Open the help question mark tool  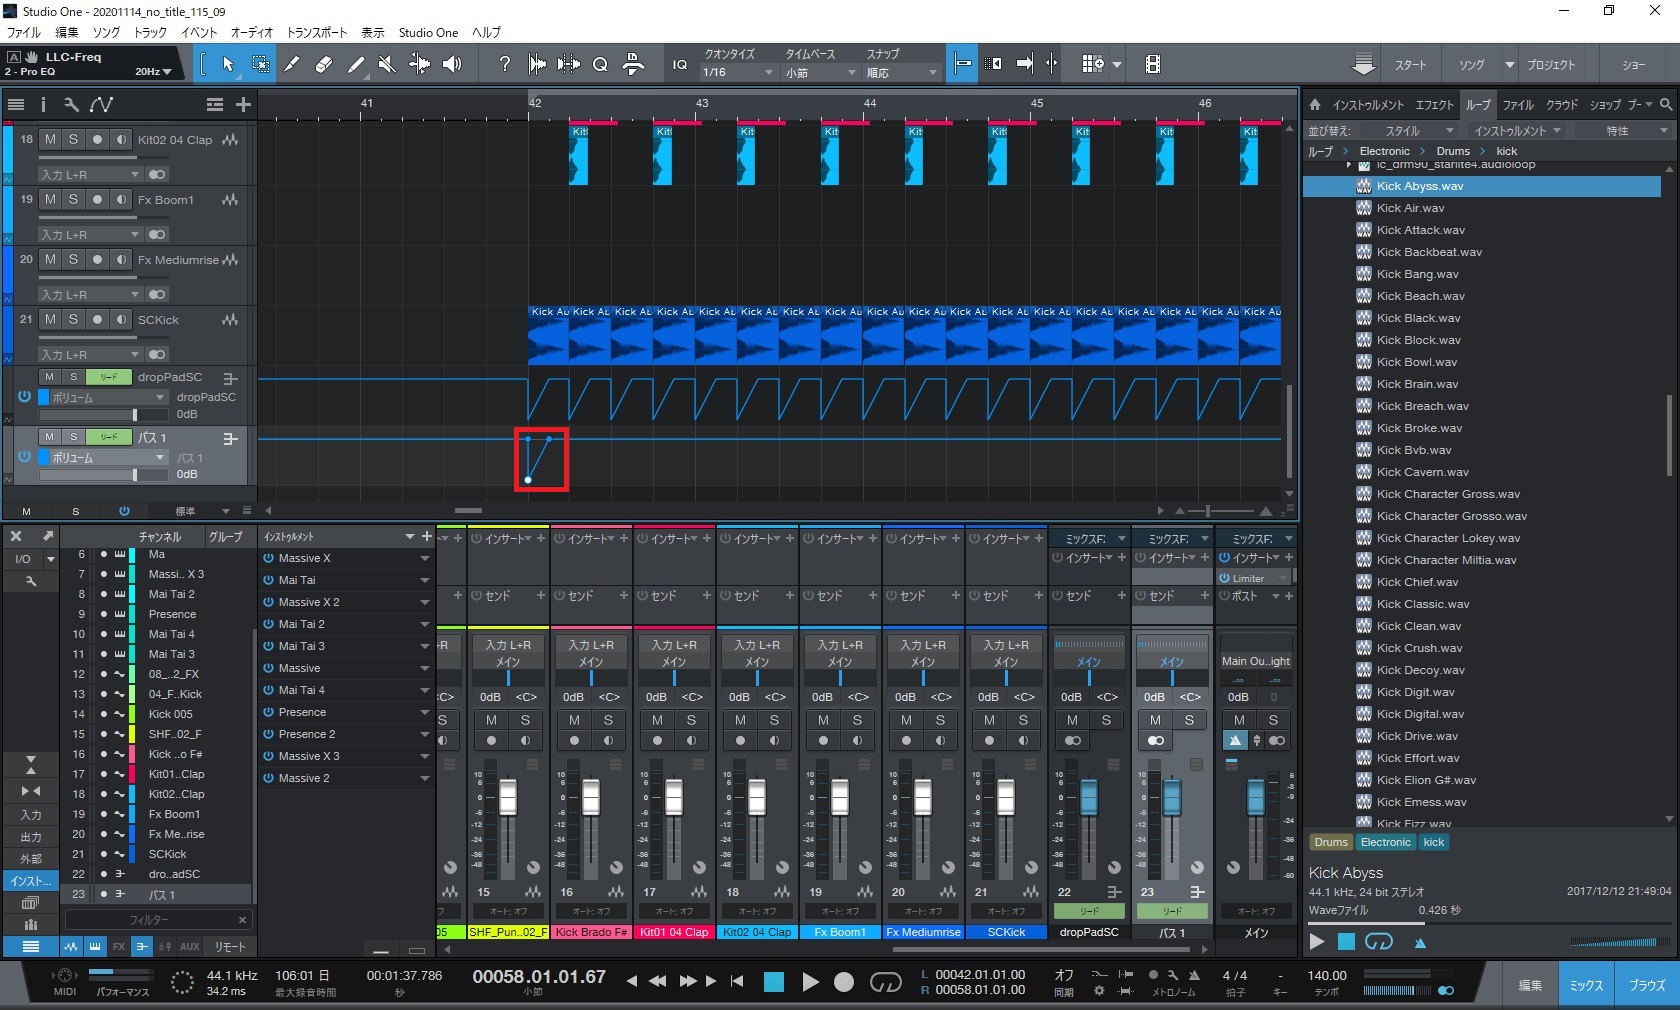505,64
